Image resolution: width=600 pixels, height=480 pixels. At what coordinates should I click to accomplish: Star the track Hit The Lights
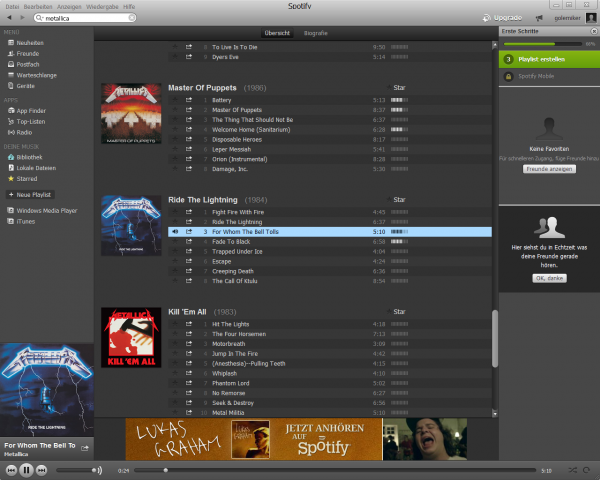click(175, 324)
